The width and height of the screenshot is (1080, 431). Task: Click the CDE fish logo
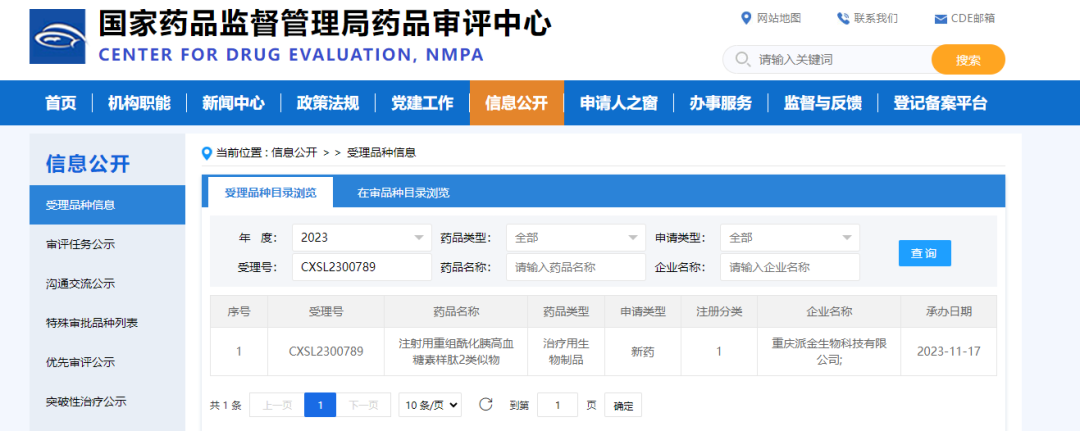coord(58,37)
